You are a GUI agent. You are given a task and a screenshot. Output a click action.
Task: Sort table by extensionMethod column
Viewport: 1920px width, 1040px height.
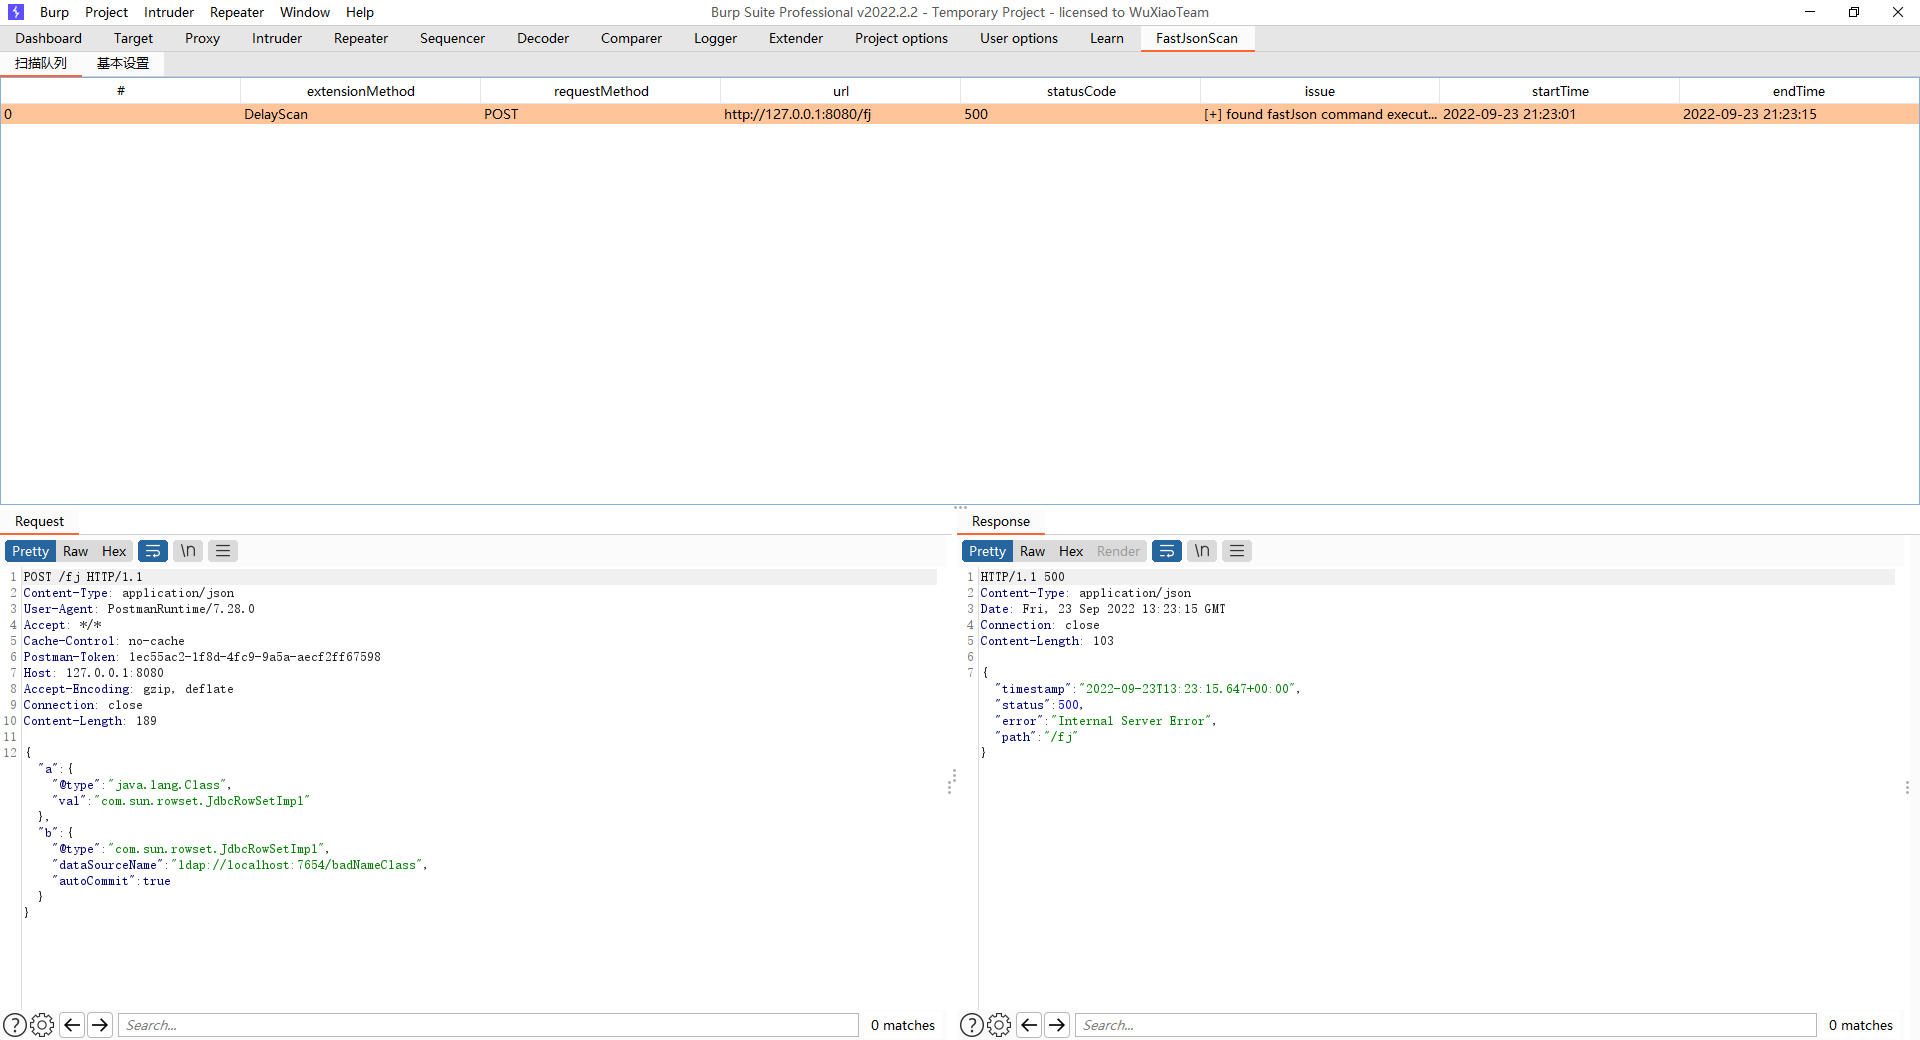pos(361,91)
